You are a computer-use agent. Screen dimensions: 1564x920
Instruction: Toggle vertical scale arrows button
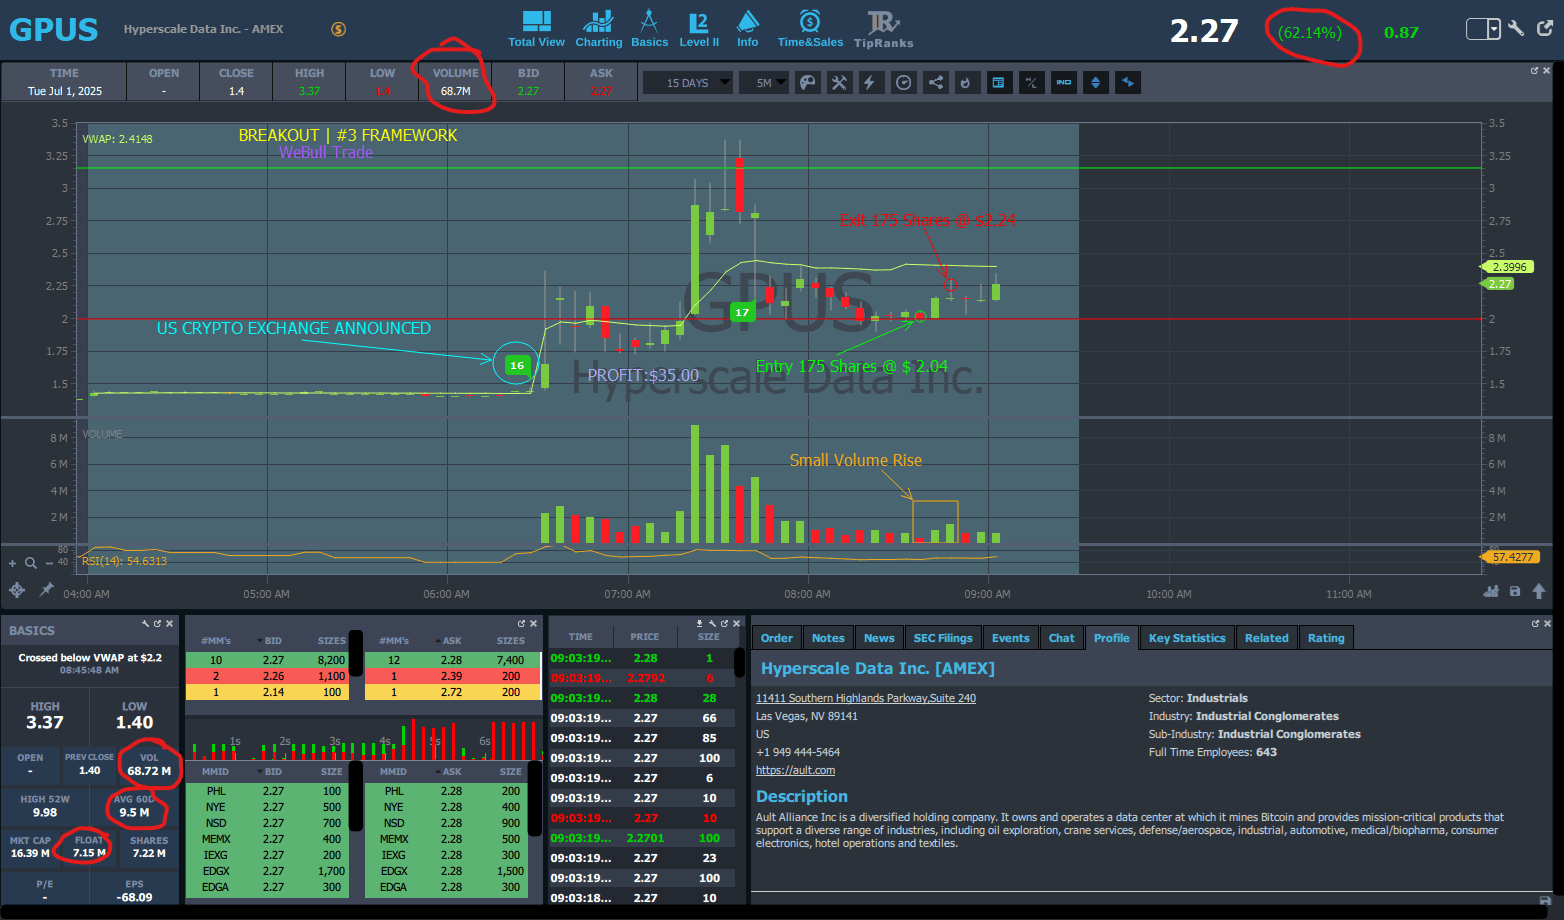[x=1096, y=83]
